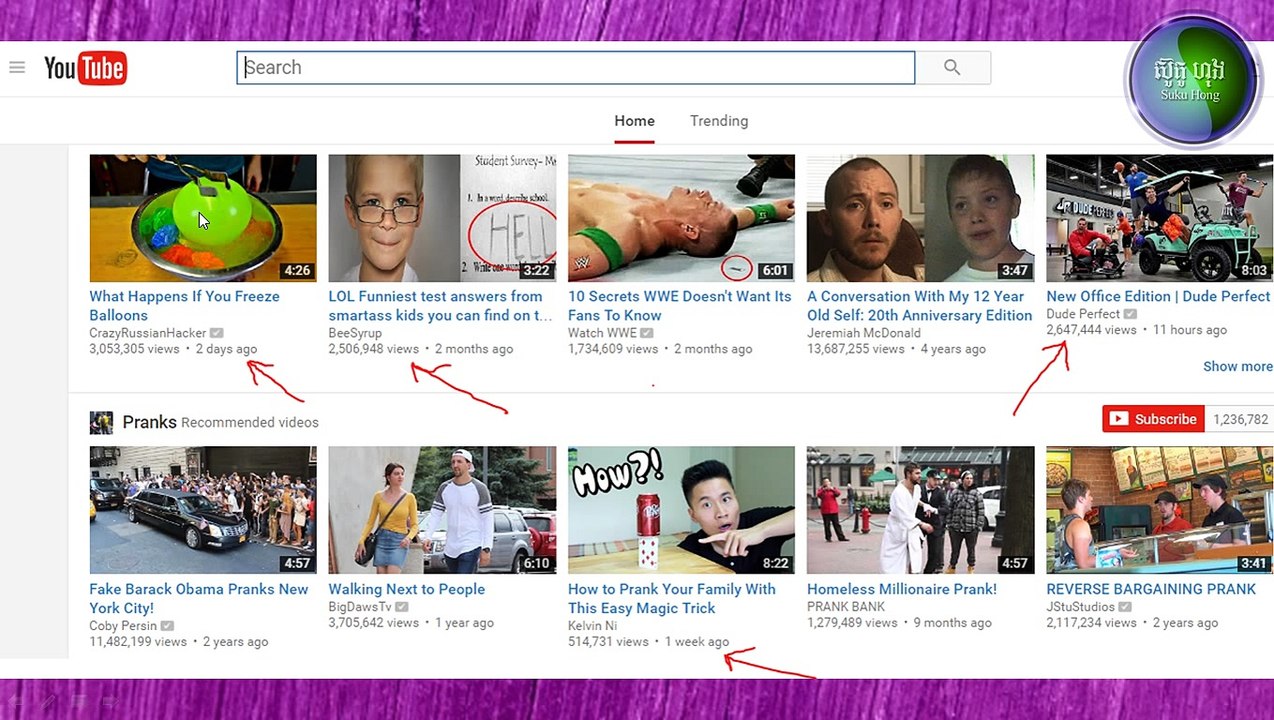Click the search magnifier button
Viewport: 1274px width, 720px height.
(x=952, y=68)
